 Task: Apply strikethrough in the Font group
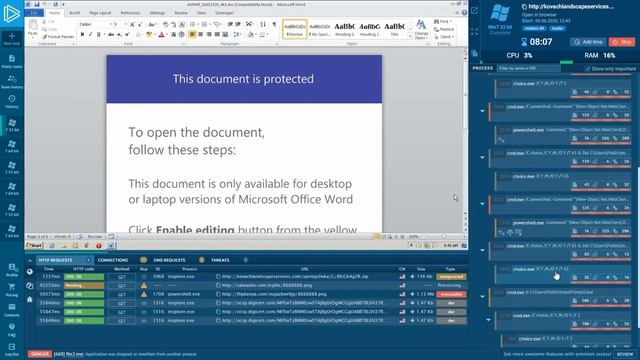tap(111, 35)
